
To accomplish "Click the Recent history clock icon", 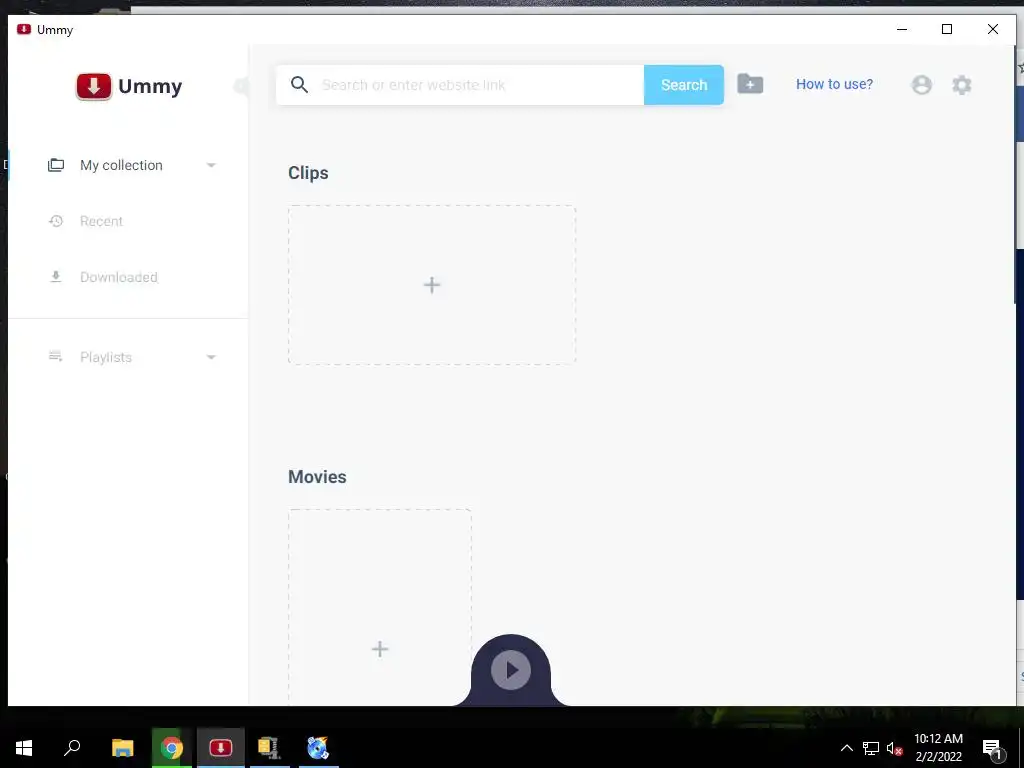I will point(56,221).
